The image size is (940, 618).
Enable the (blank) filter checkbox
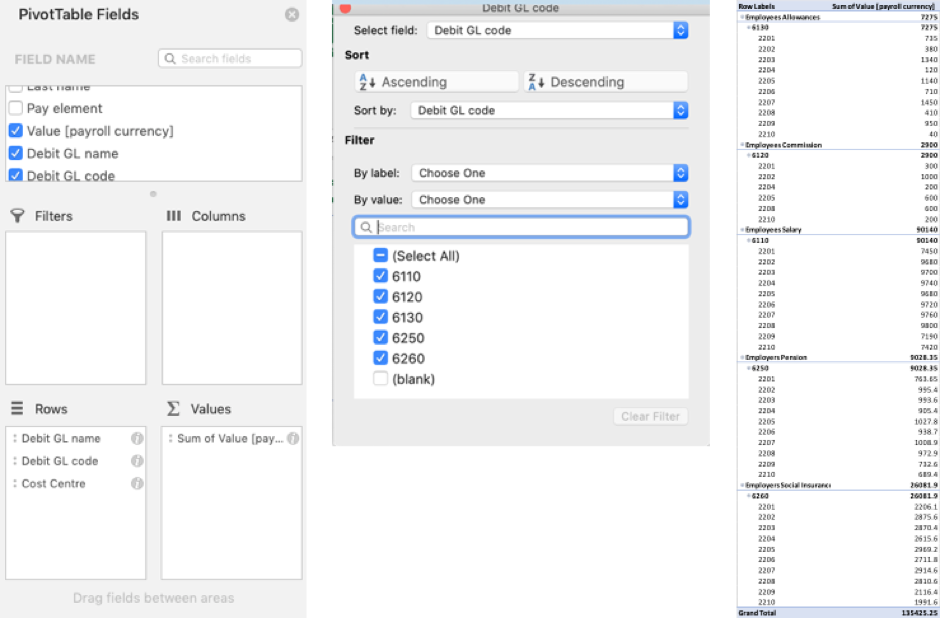380,379
